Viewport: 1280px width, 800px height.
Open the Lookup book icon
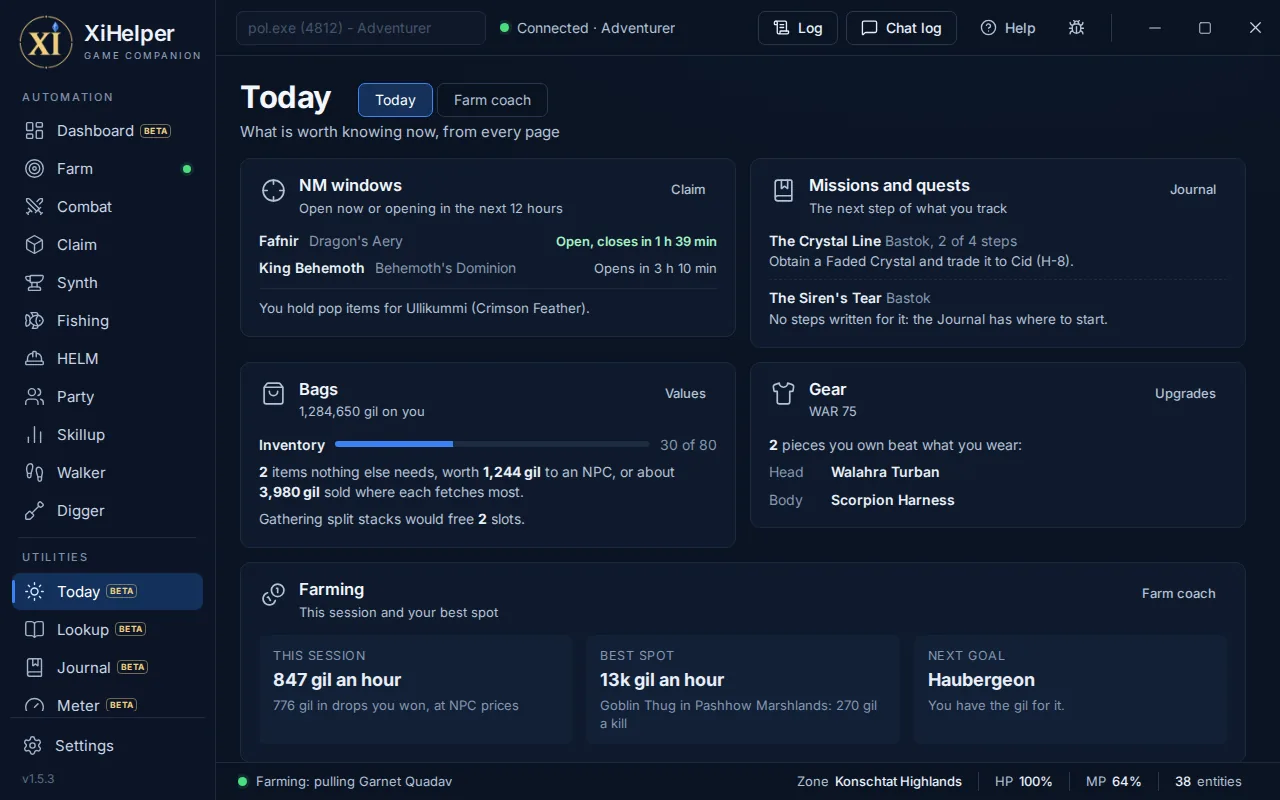click(x=35, y=629)
